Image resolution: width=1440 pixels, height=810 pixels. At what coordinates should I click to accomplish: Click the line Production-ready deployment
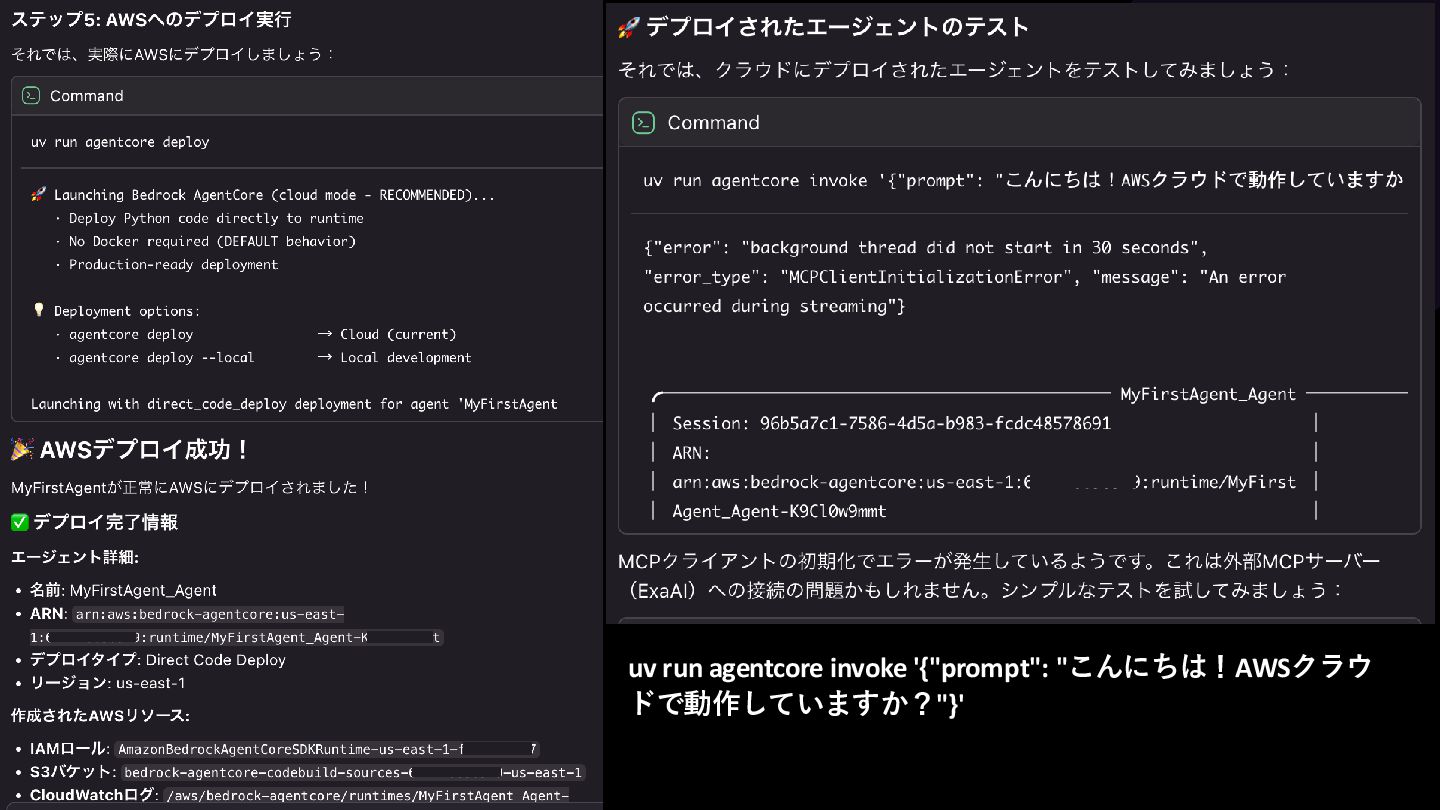173,265
